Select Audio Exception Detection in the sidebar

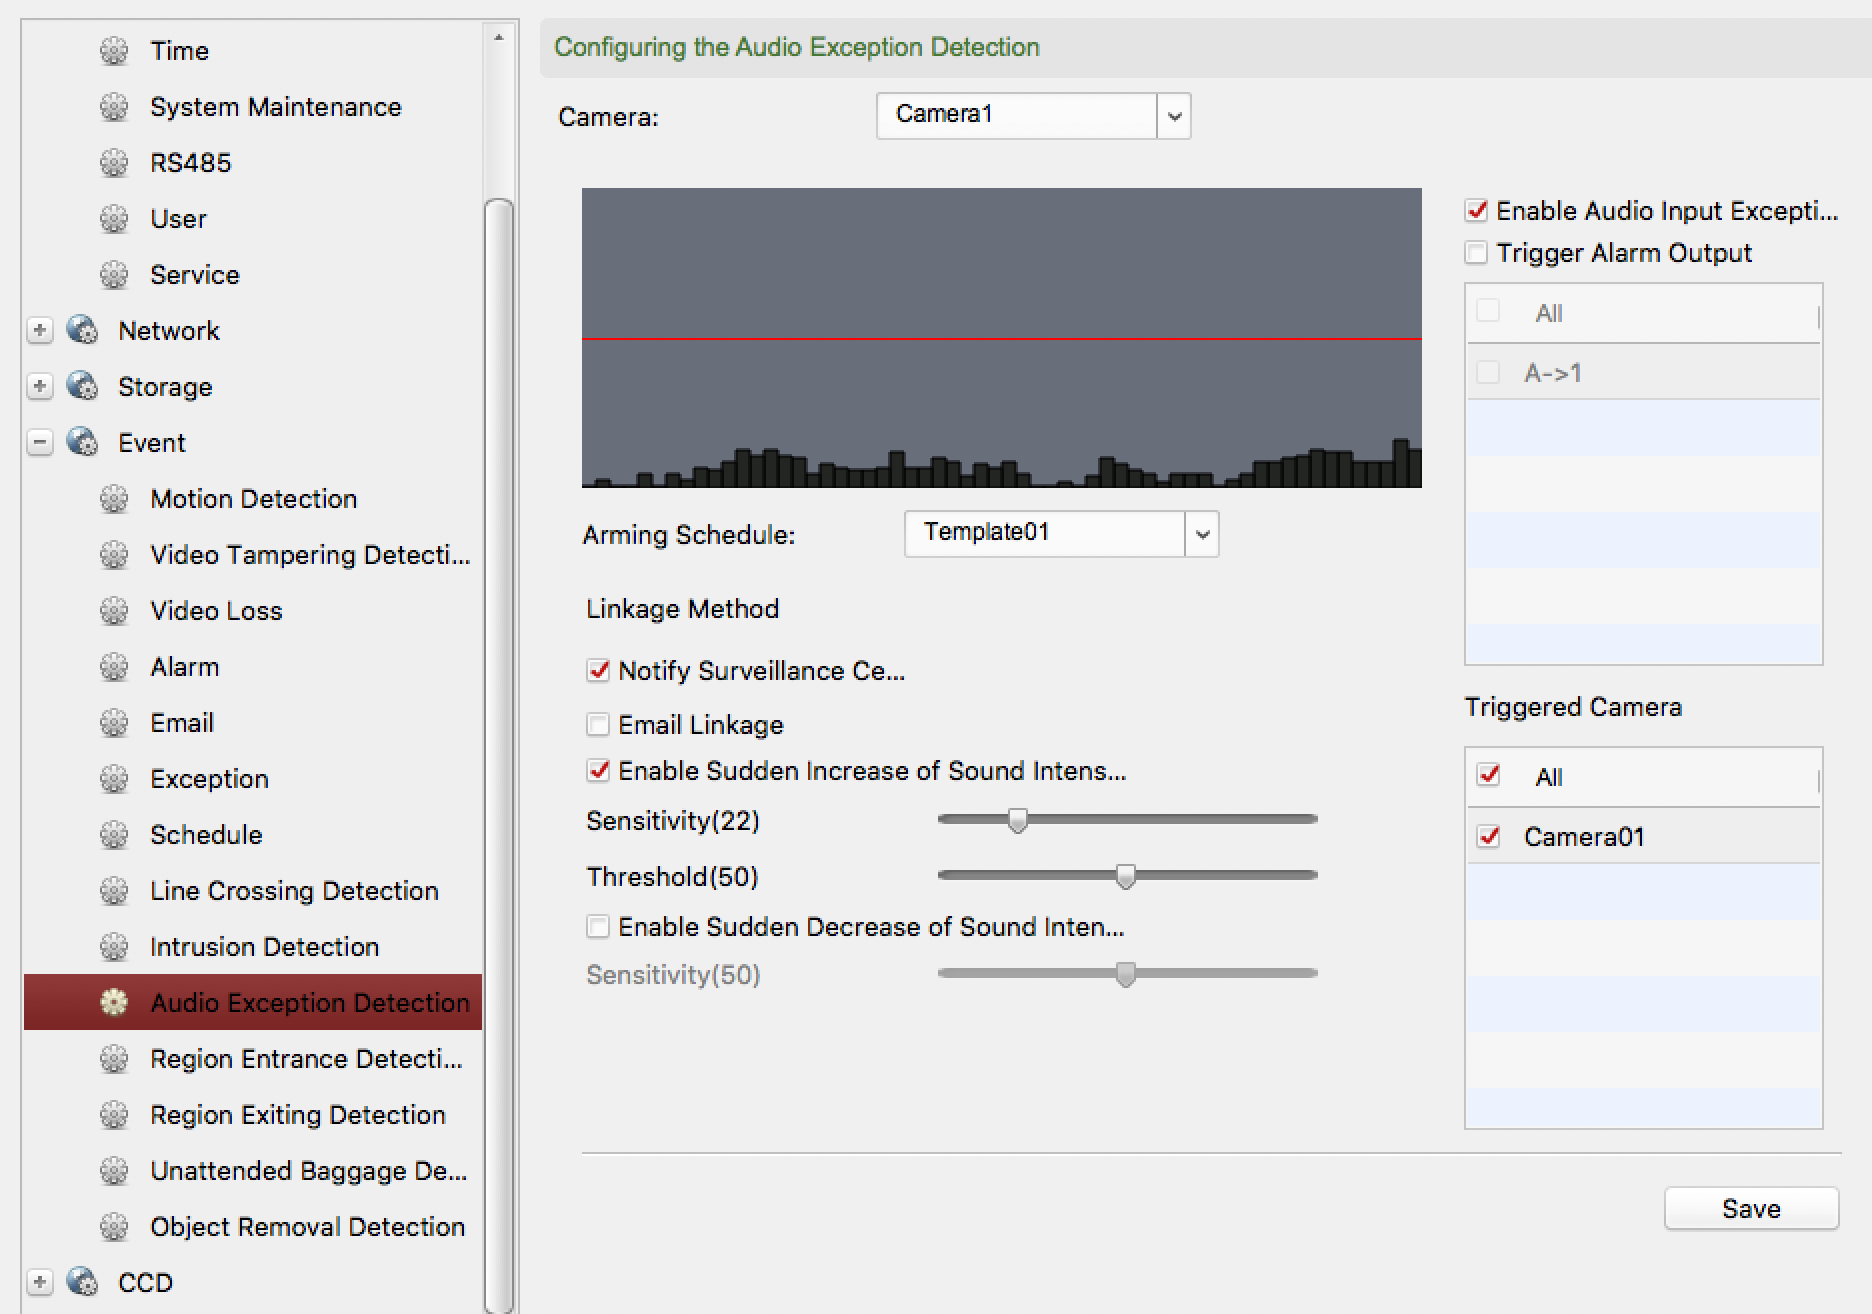tap(309, 1002)
